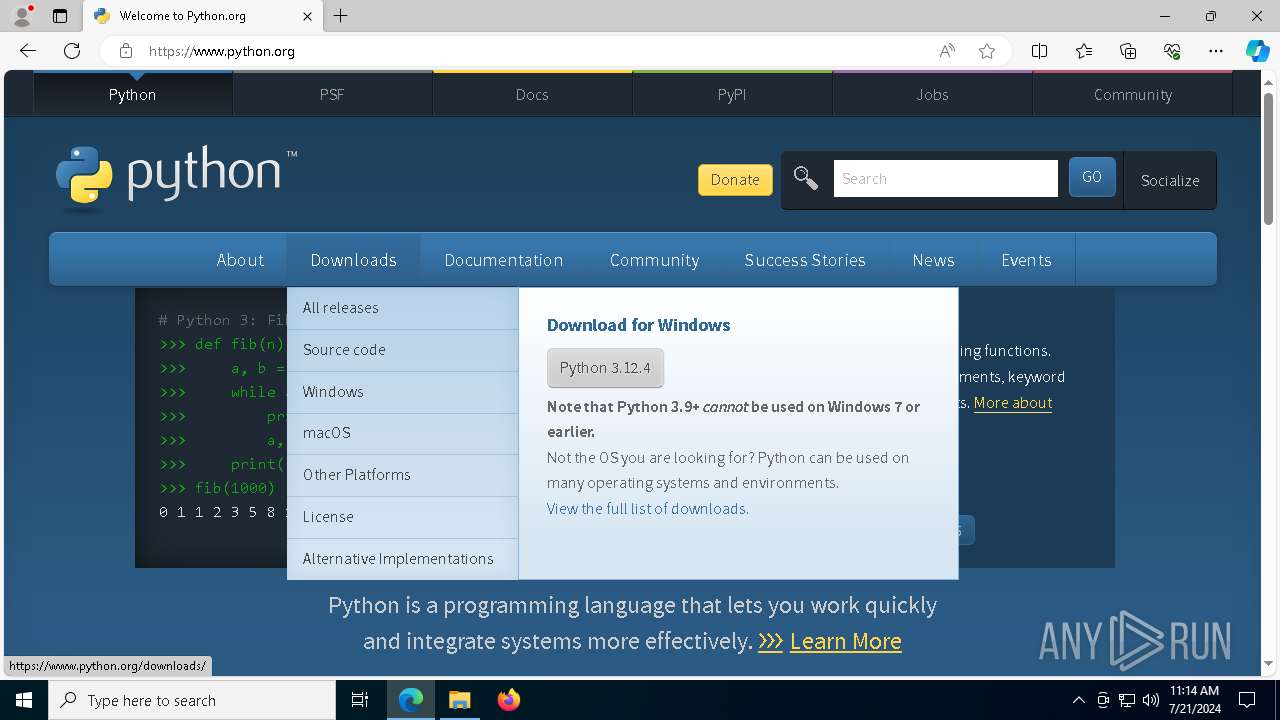1280x720 pixels.
Task: Click the Edge profile avatar icon
Action: pyautogui.click(x=21, y=16)
